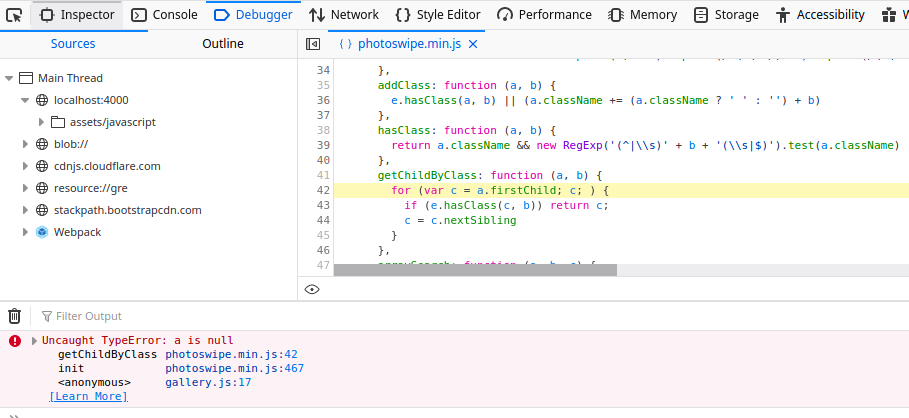Expand the blob:// source node
The image size is (909, 418).
(x=25, y=144)
